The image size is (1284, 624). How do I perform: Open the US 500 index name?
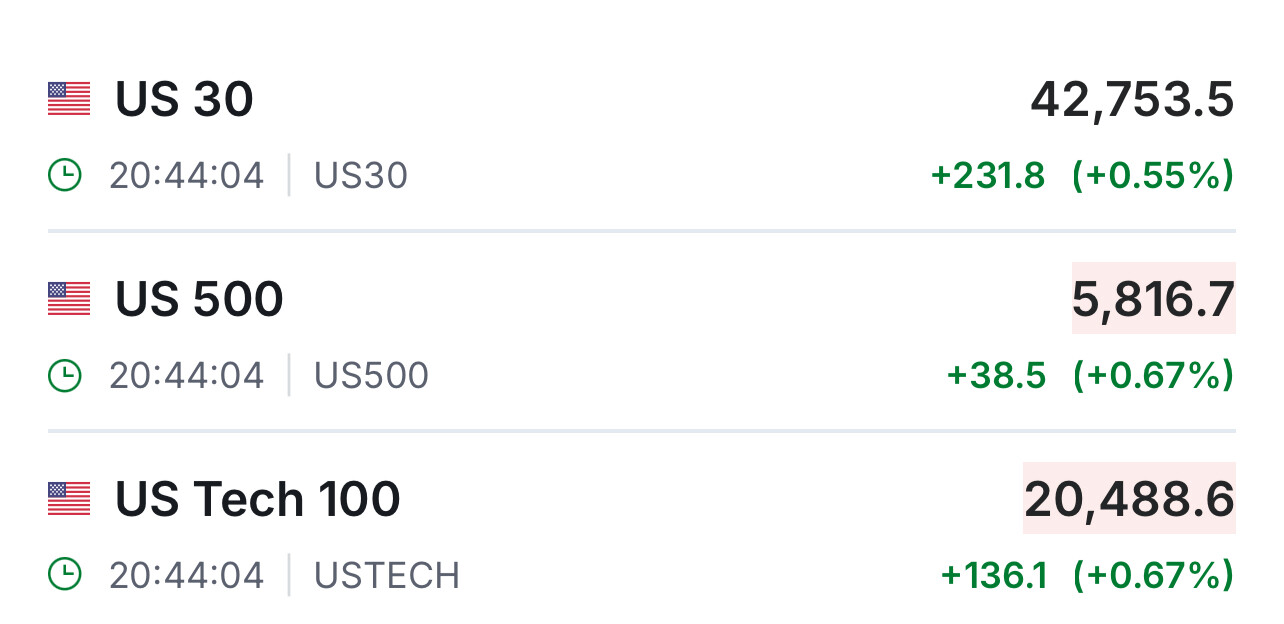pos(199,299)
